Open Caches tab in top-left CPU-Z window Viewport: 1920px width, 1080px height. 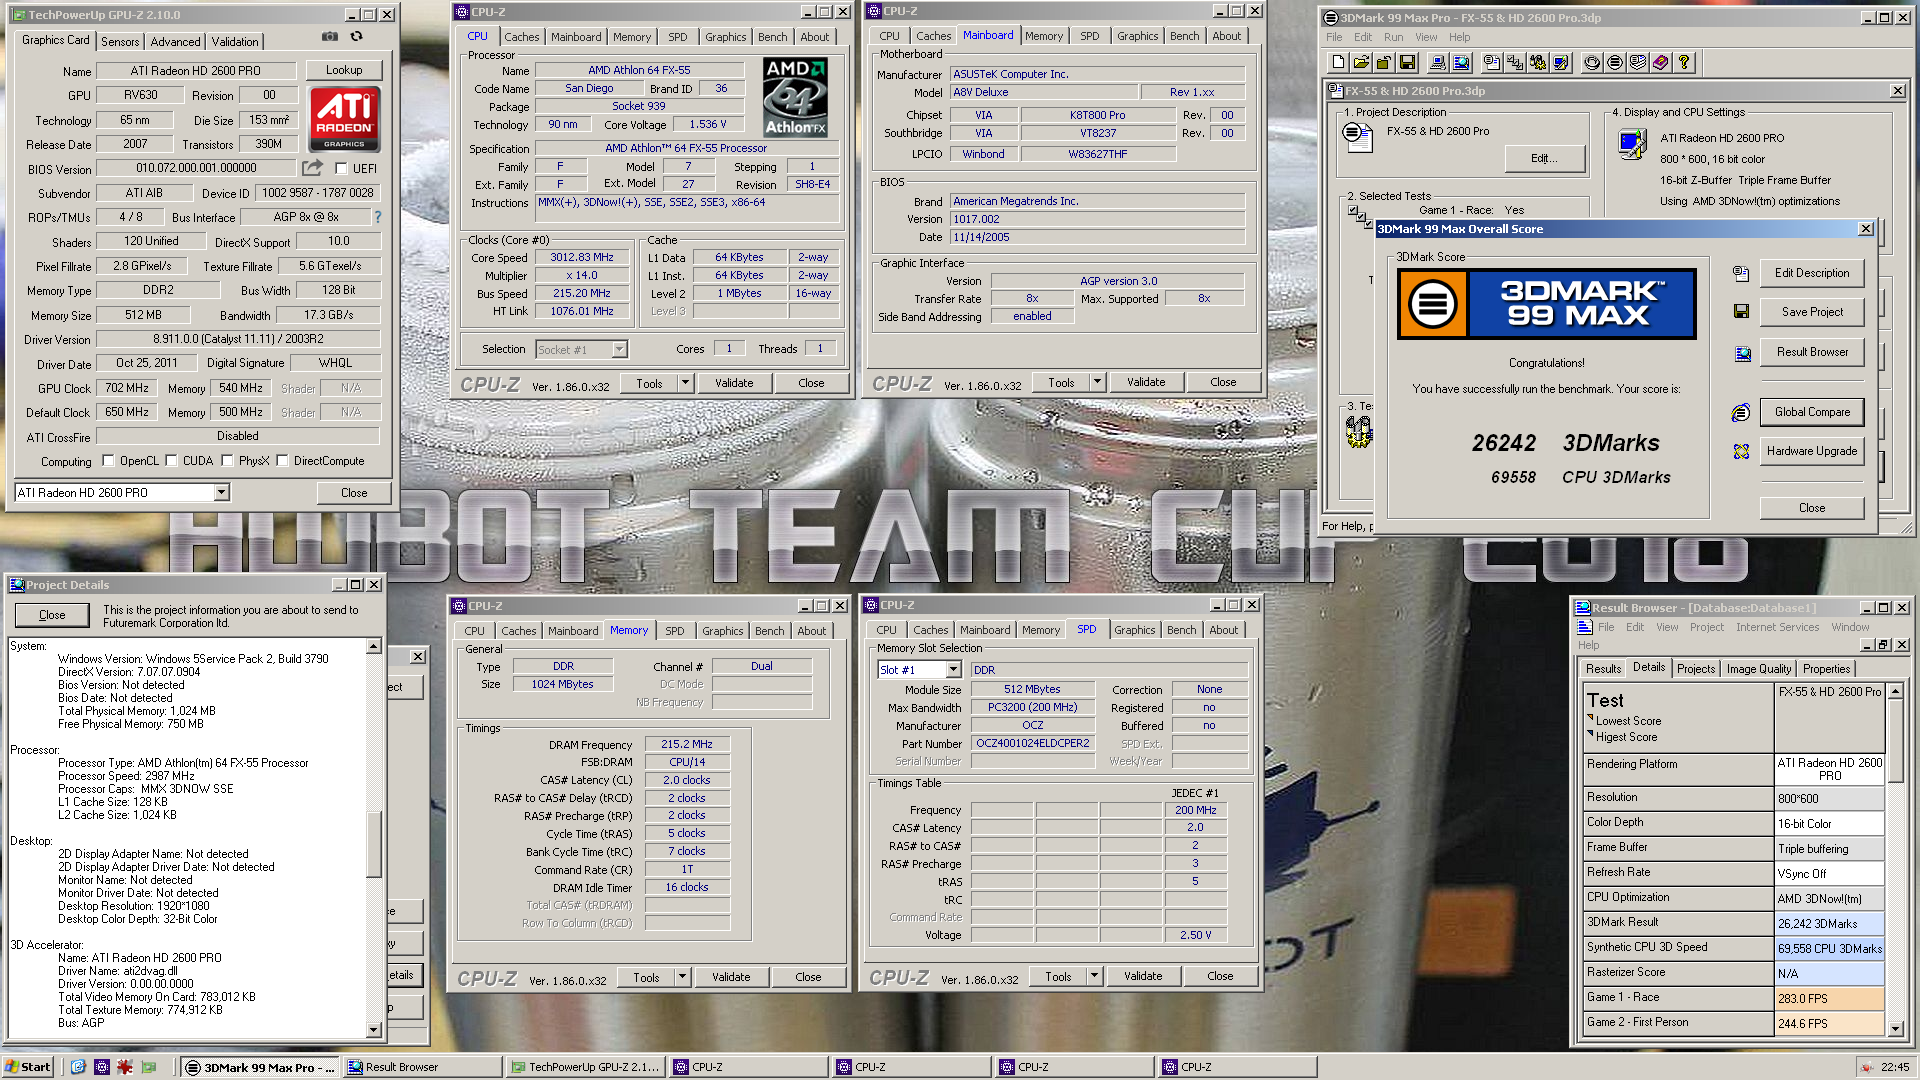(x=521, y=37)
